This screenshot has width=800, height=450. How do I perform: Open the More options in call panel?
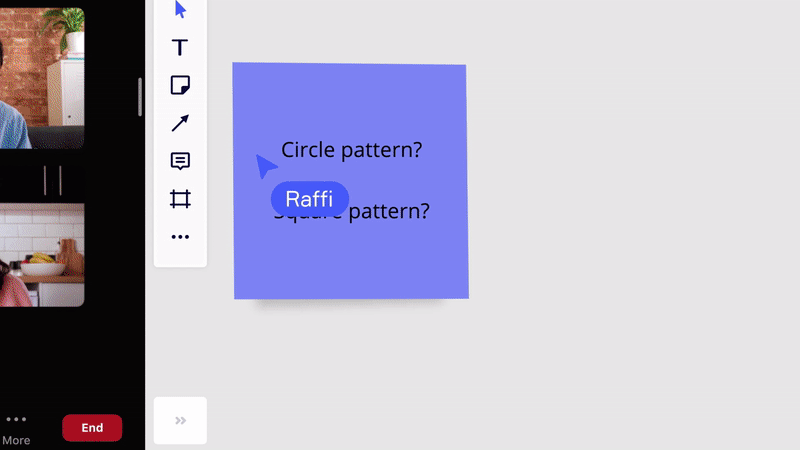[x=16, y=429]
